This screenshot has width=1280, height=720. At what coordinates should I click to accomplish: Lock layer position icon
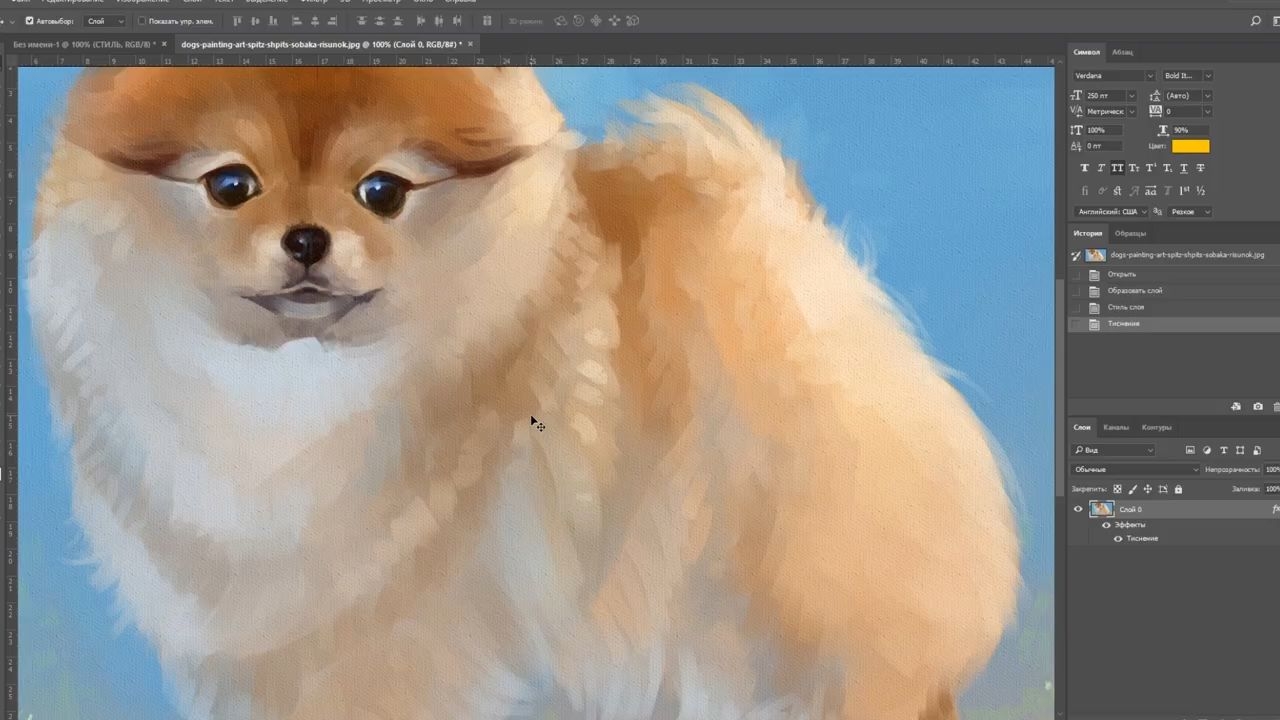click(x=1148, y=489)
